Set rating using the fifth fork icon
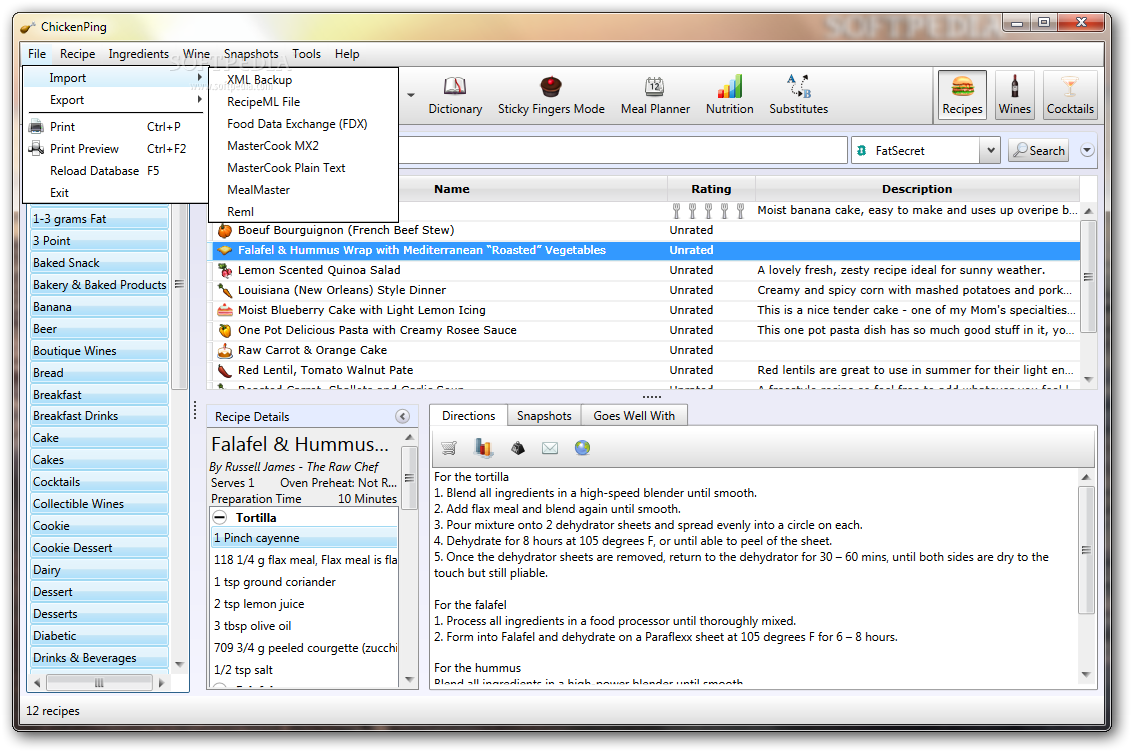1132x752 pixels. pyautogui.click(x=740, y=211)
